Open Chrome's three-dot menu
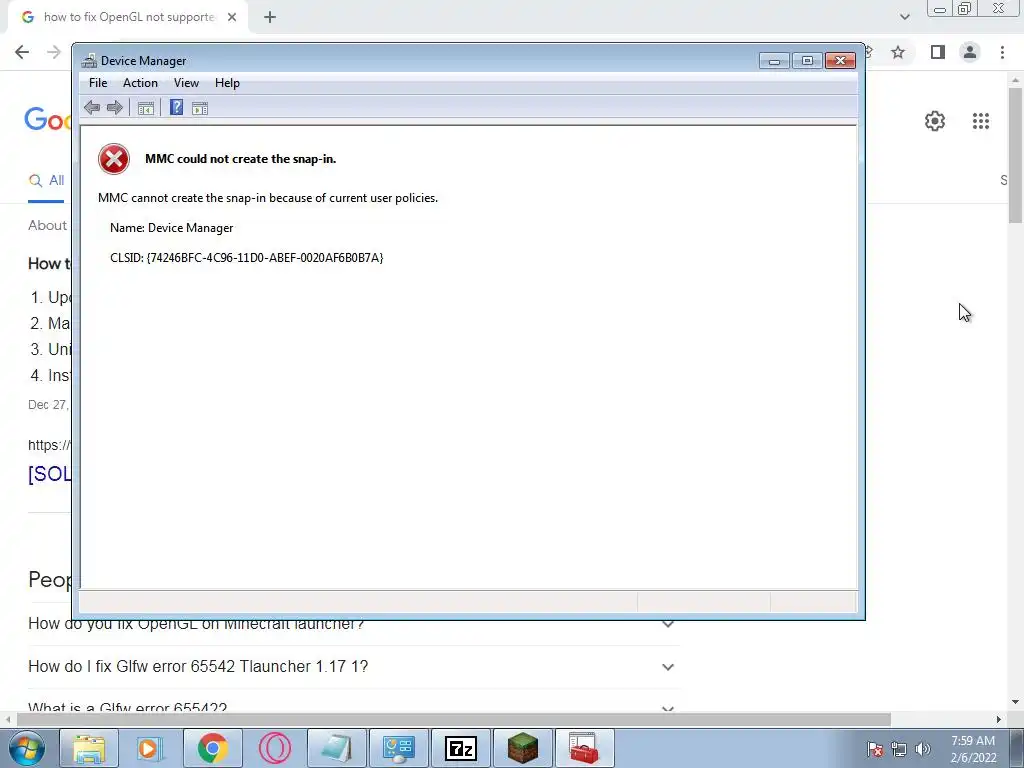The width and height of the screenshot is (1024, 768). (1002, 52)
